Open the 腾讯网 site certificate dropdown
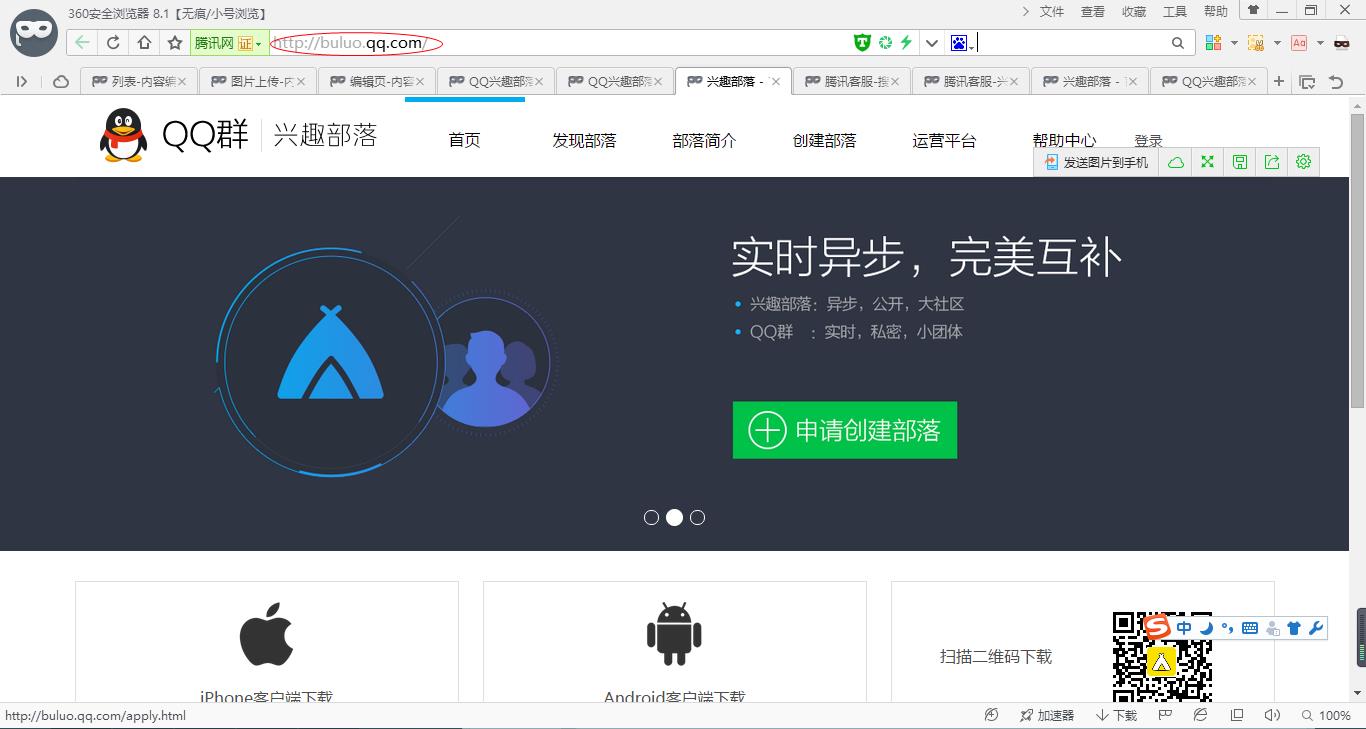The image size is (1366, 729). (229, 43)
